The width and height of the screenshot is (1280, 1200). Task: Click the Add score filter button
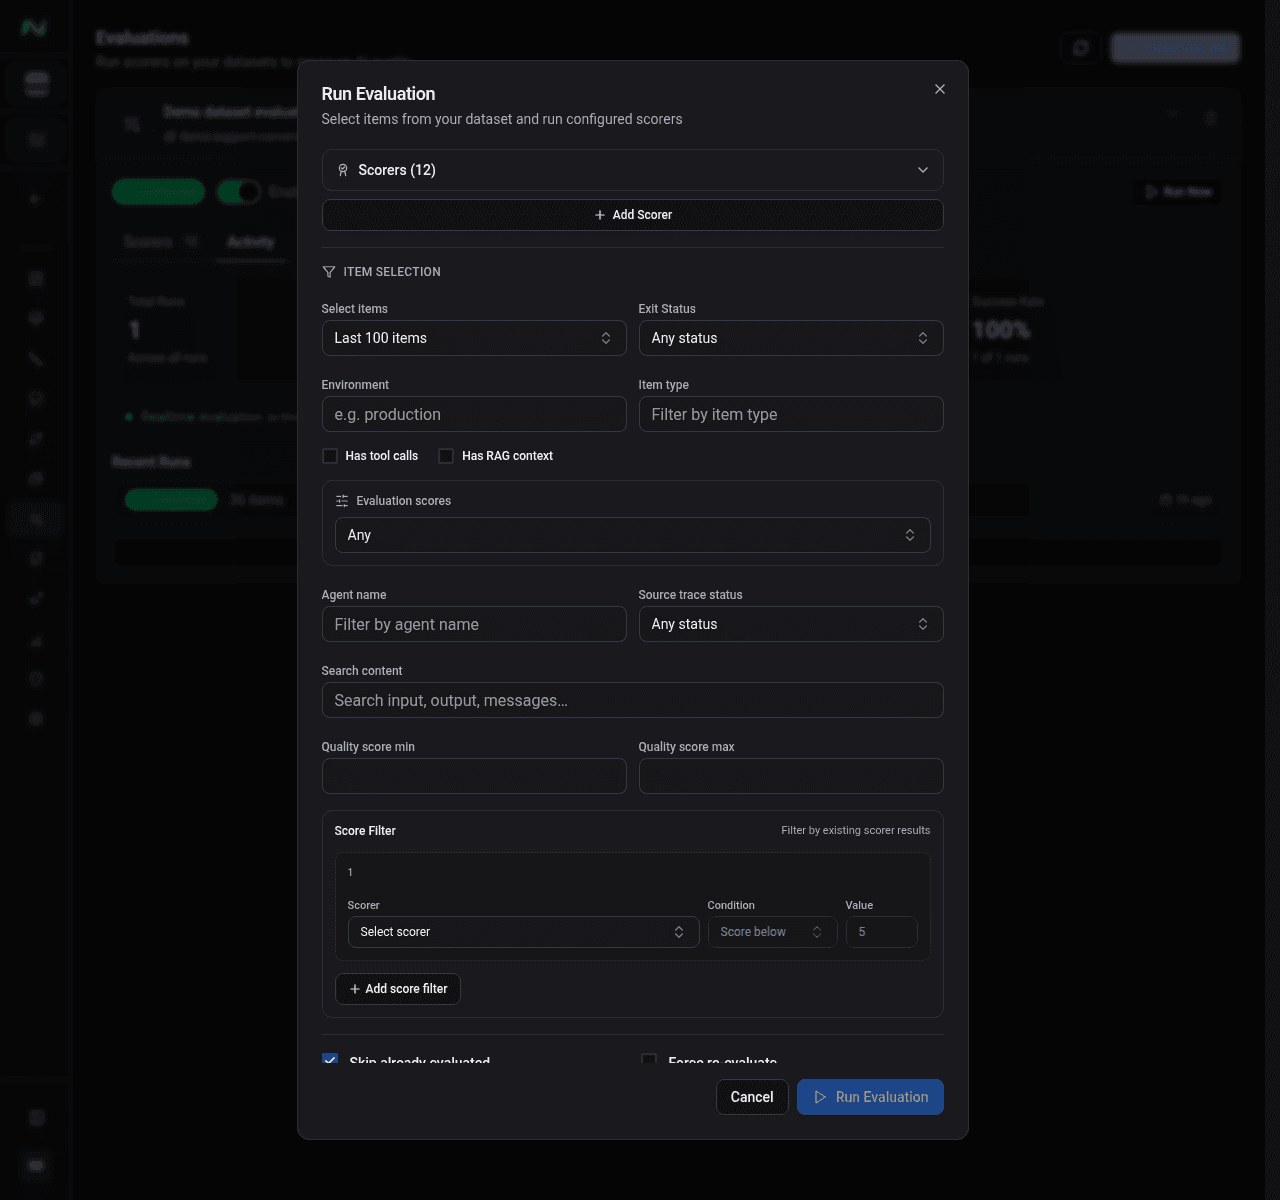398,989
